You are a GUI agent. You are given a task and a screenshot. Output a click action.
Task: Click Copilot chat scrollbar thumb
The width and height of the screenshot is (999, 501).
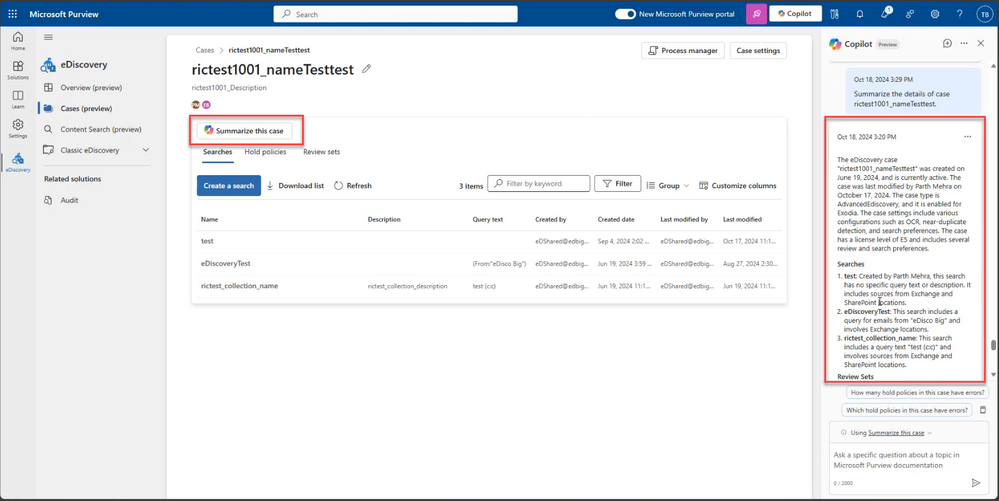click(x=993, y=345)
